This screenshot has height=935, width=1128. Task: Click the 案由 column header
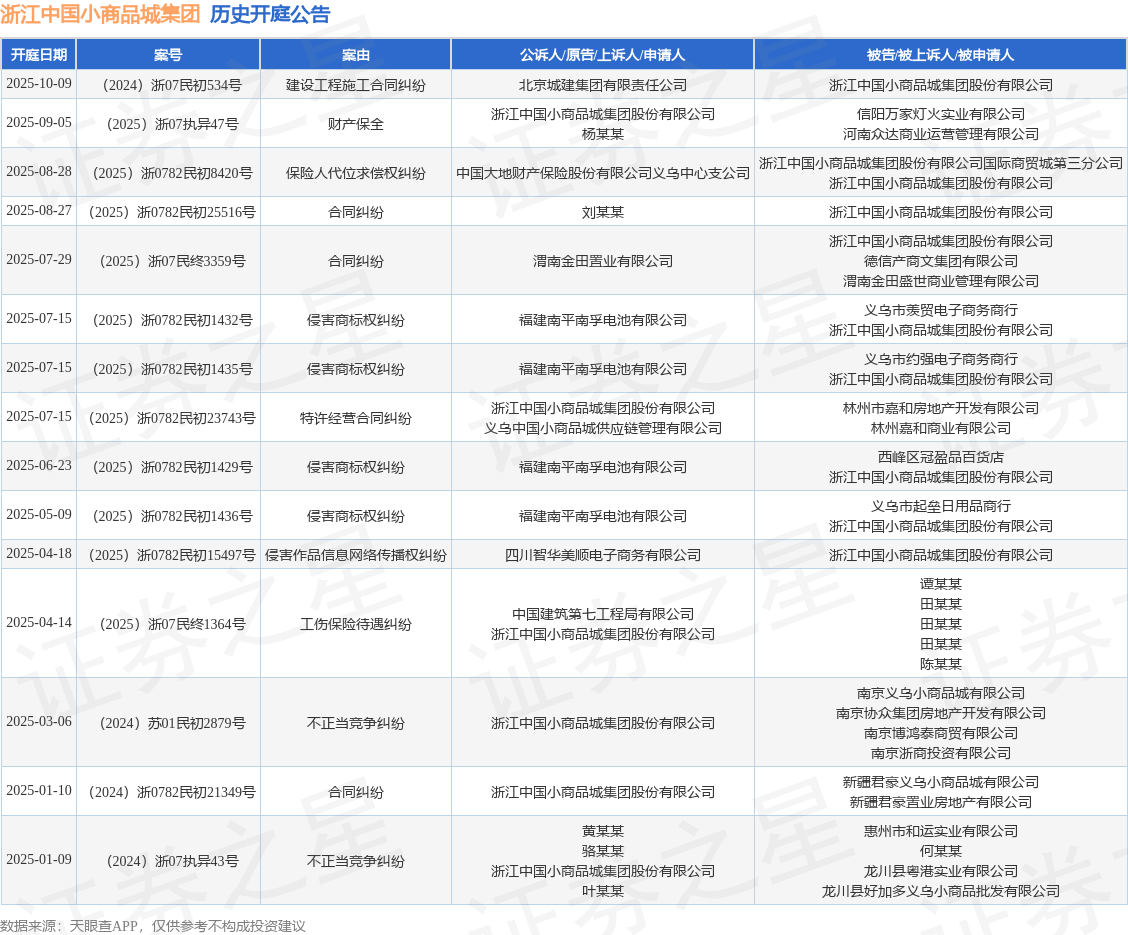click(355, 55)
